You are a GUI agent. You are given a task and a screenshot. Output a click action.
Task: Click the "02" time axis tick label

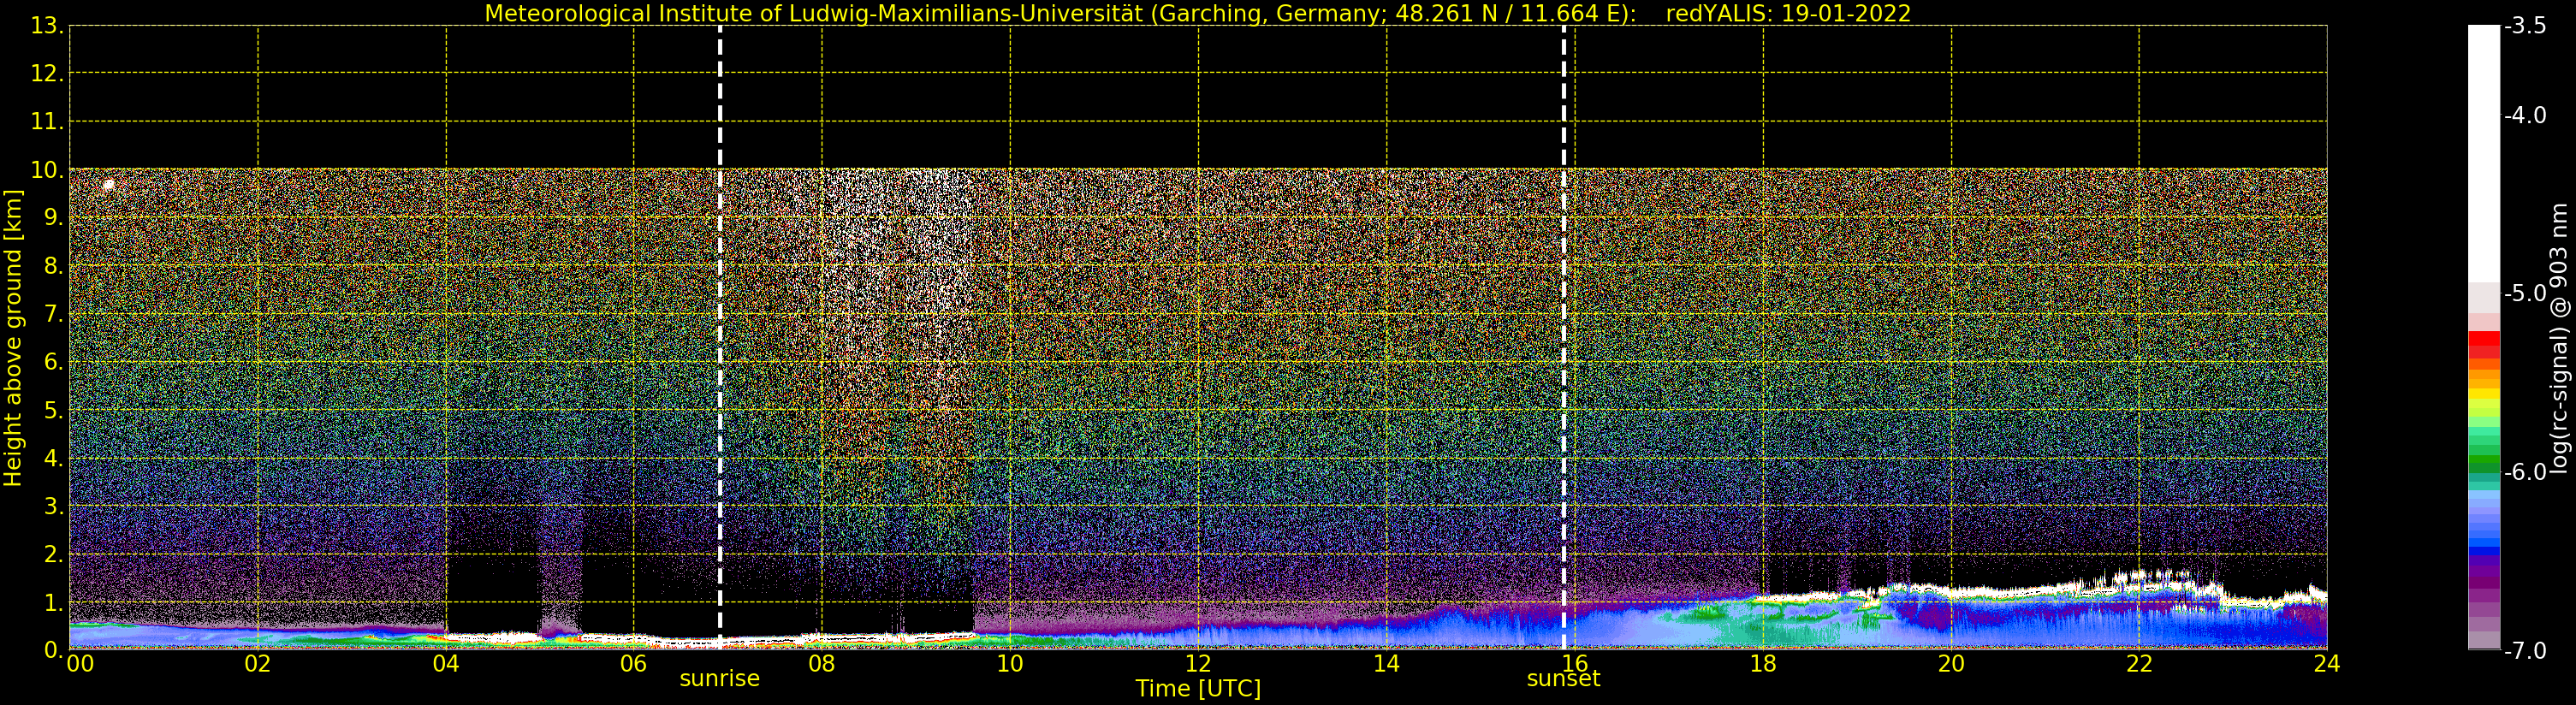coord(258,664)
